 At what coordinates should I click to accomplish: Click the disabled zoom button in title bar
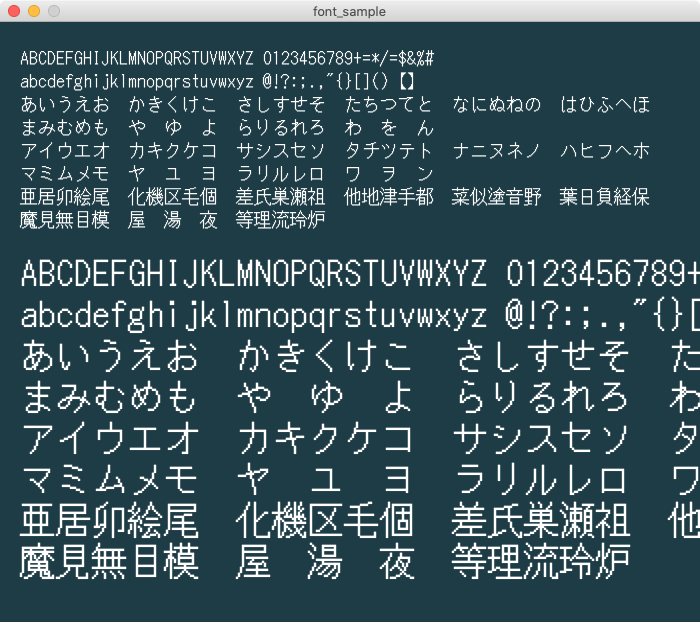(54, 11)
